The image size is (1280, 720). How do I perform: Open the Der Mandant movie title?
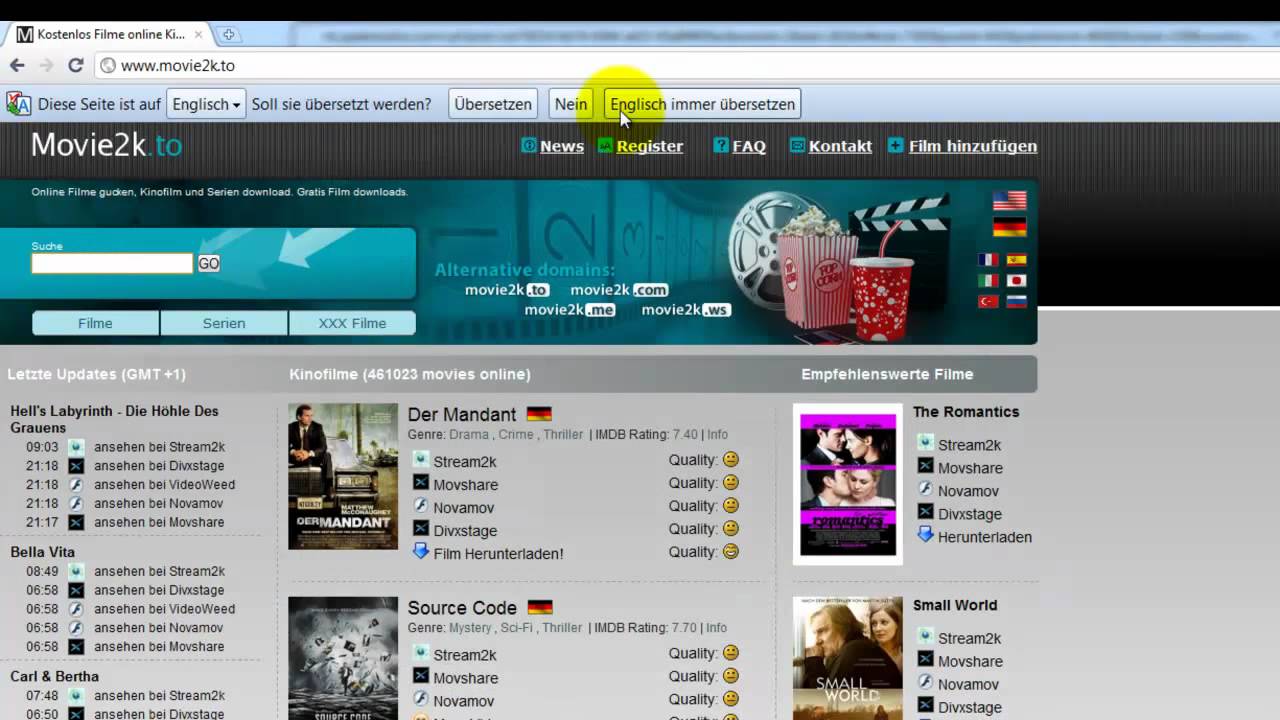(x=462, y=414)
